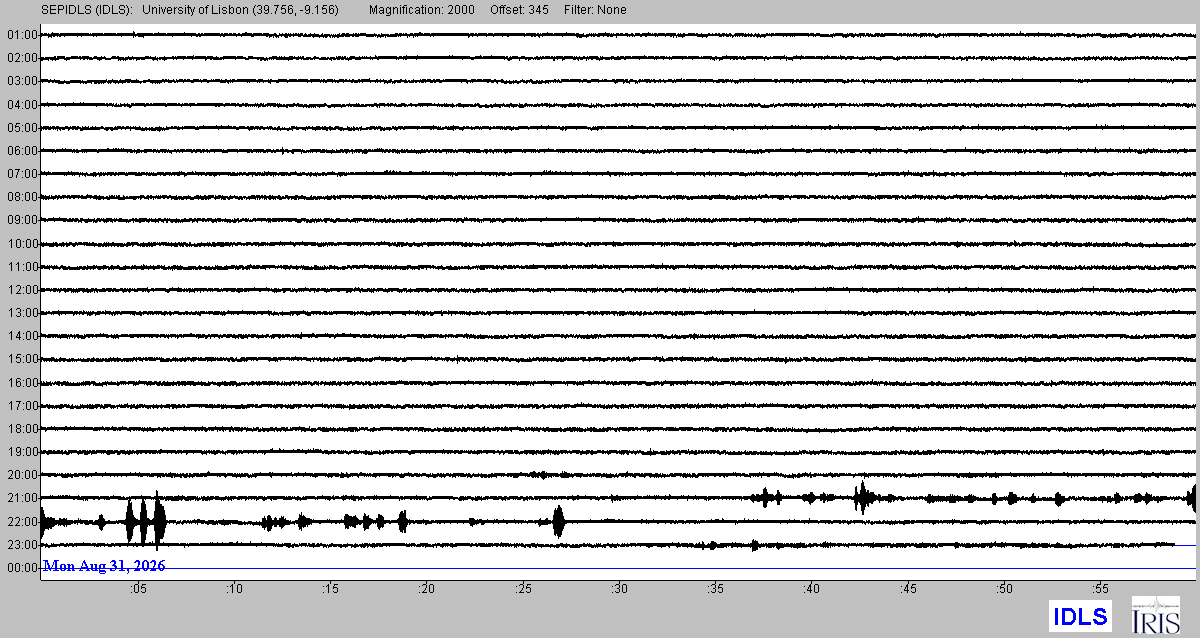This screenshot has height=638, width=1200.
Task: Click the :05 minute axis marker
Action: [138, 589]
